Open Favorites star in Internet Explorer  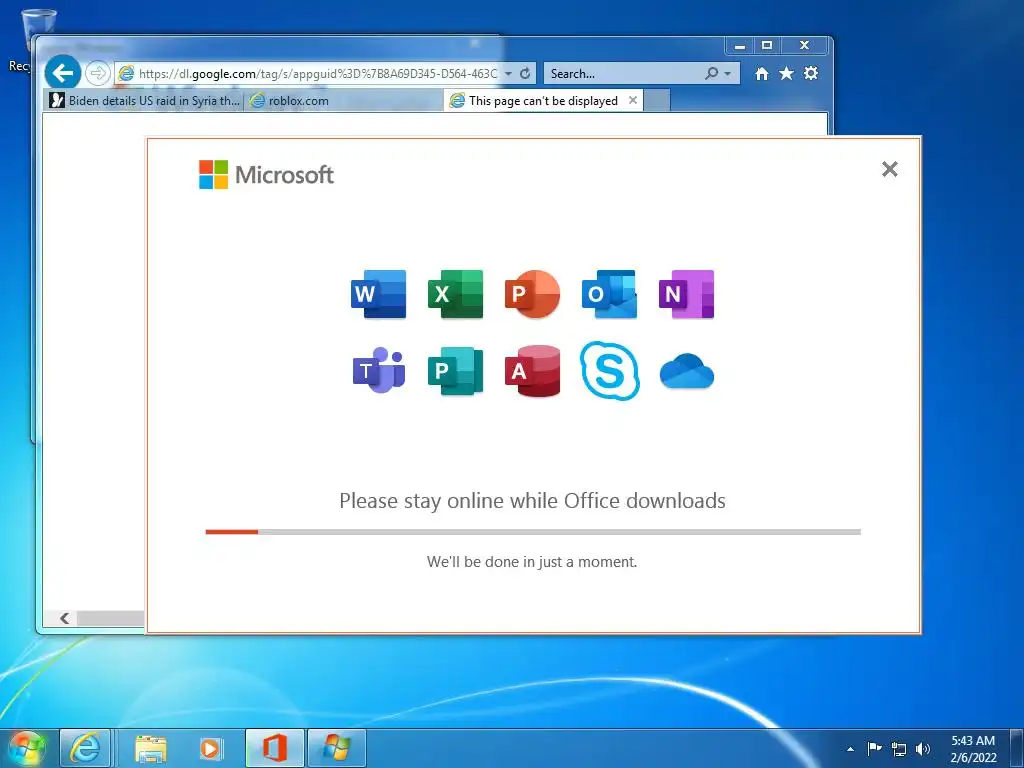(x=786, y=73)
